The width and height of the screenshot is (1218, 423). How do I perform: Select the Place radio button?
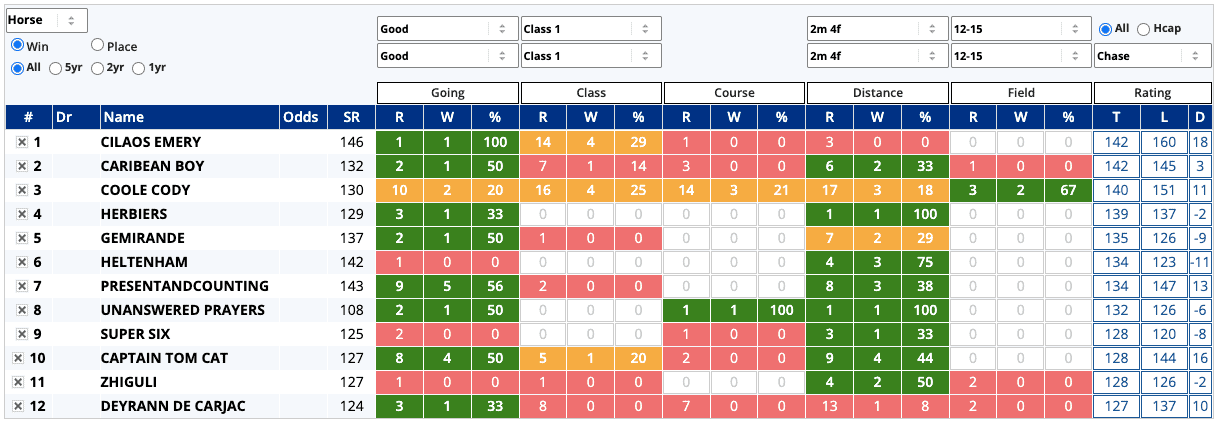tap(98, 45)
